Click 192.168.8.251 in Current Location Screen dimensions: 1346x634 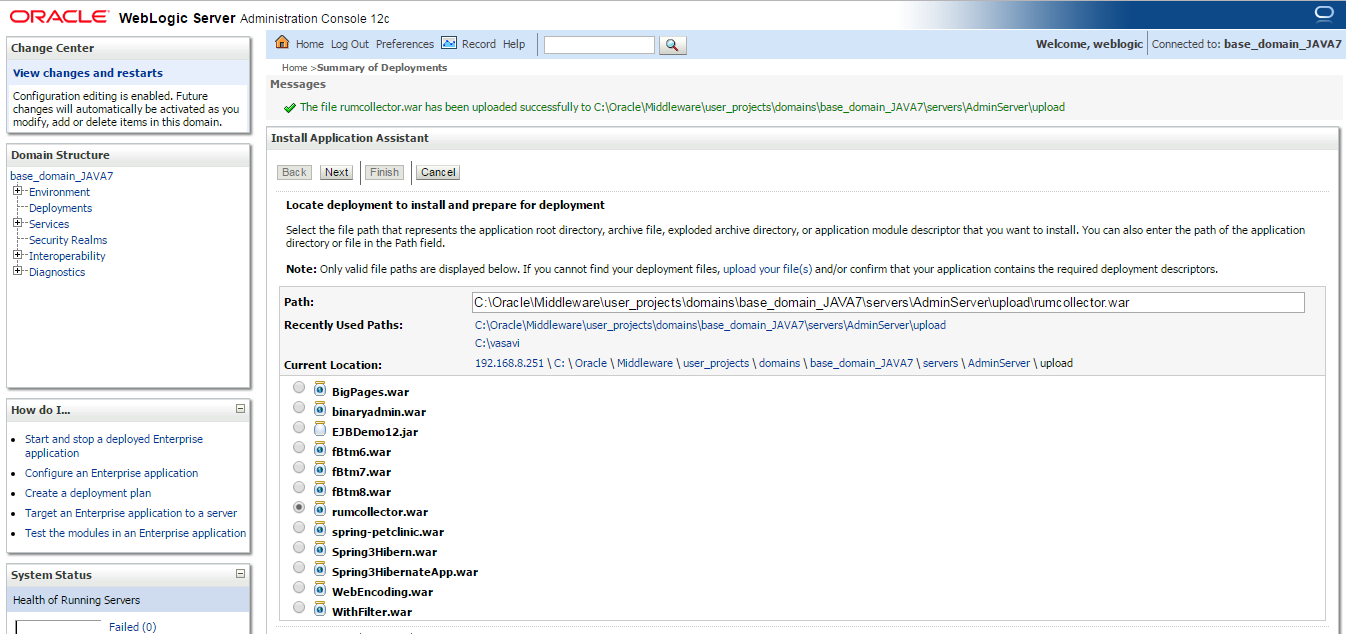point(509,363)
